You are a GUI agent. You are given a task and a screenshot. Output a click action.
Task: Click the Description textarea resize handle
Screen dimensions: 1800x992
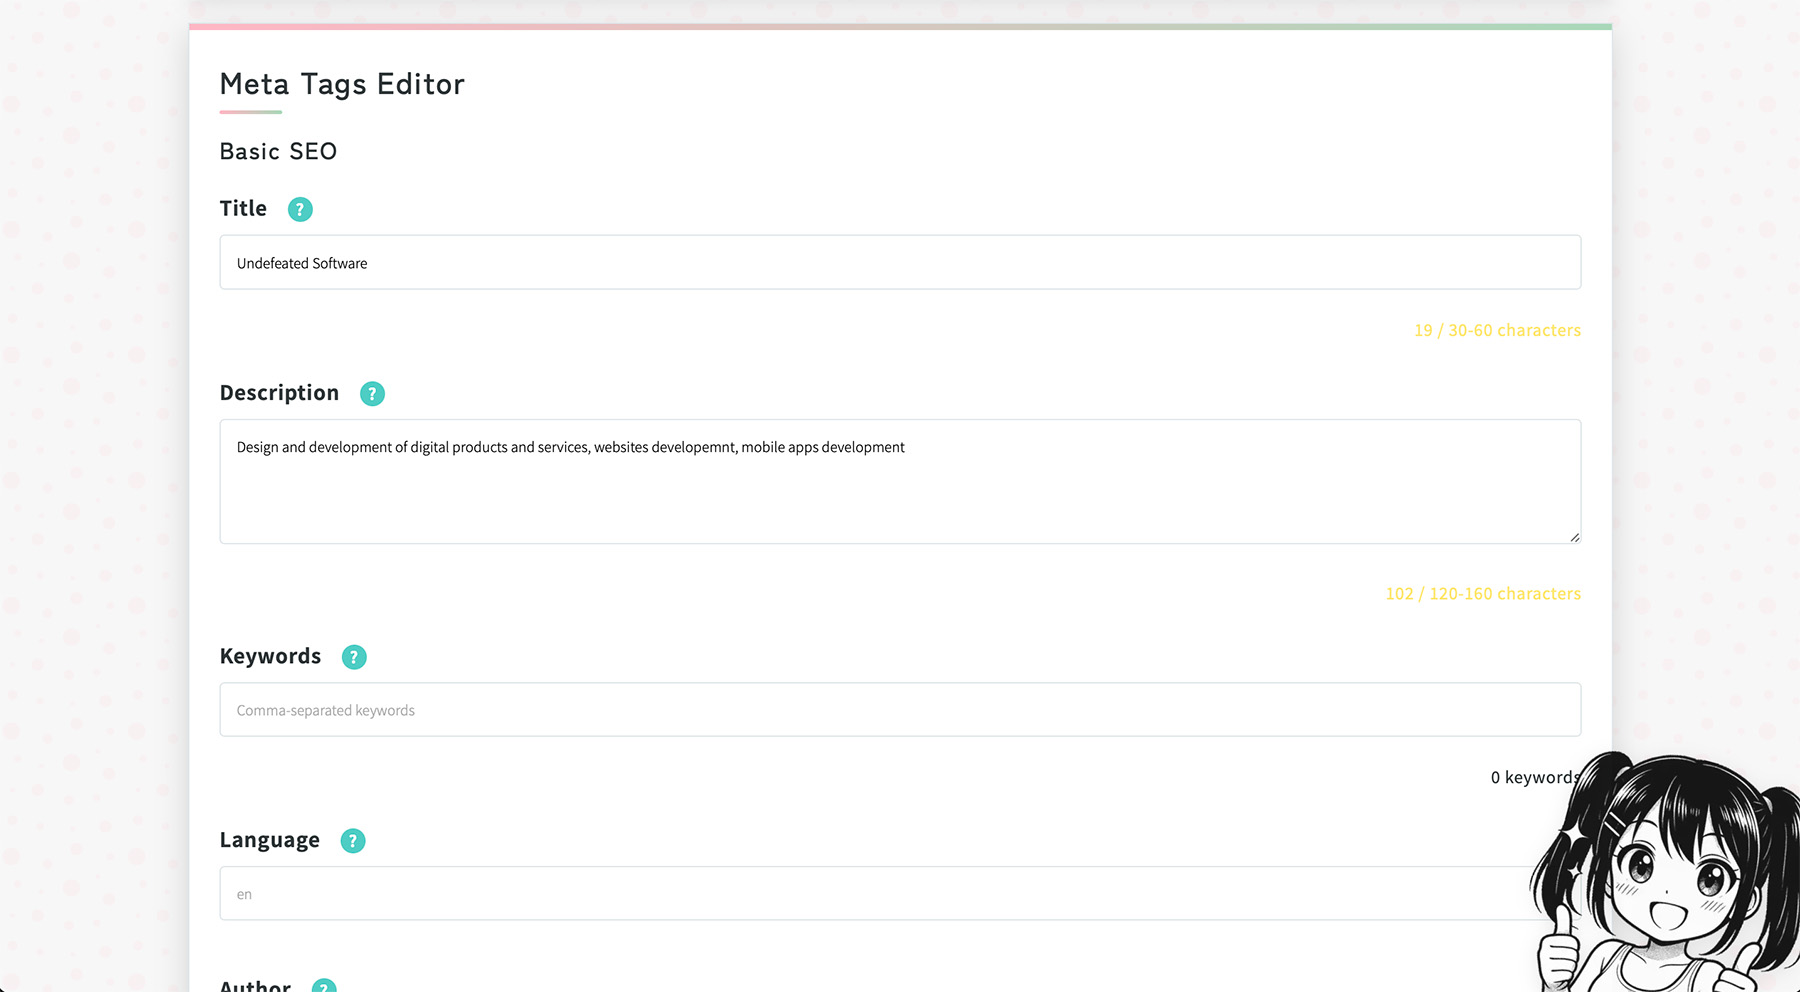point(1574,537)
